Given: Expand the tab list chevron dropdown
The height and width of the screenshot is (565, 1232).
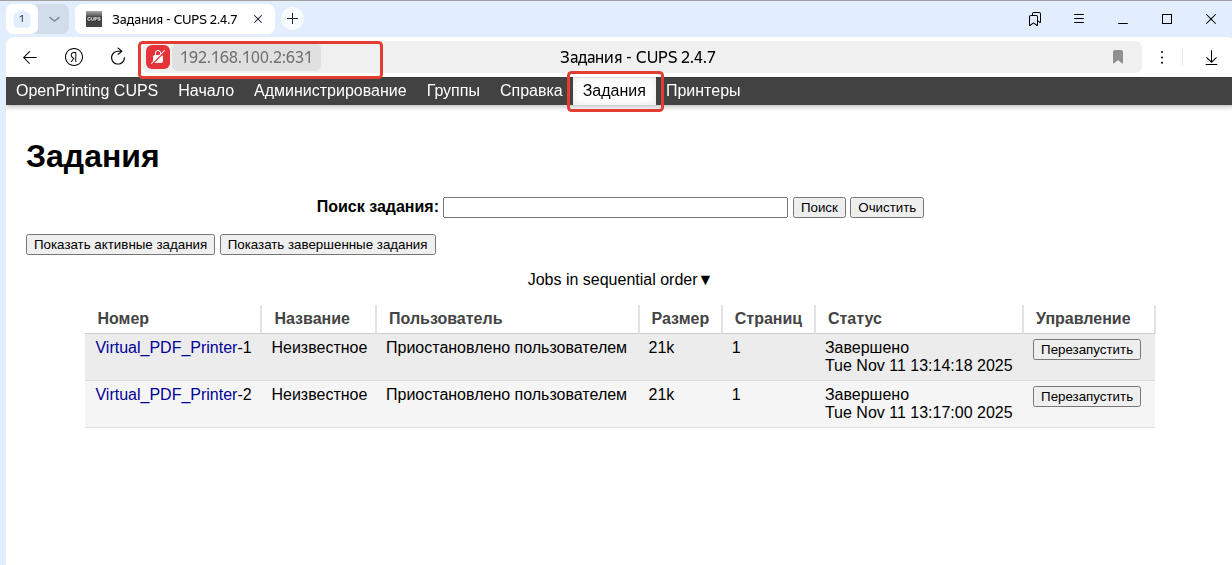Looking at the screenshot, I should pos(54,18).
